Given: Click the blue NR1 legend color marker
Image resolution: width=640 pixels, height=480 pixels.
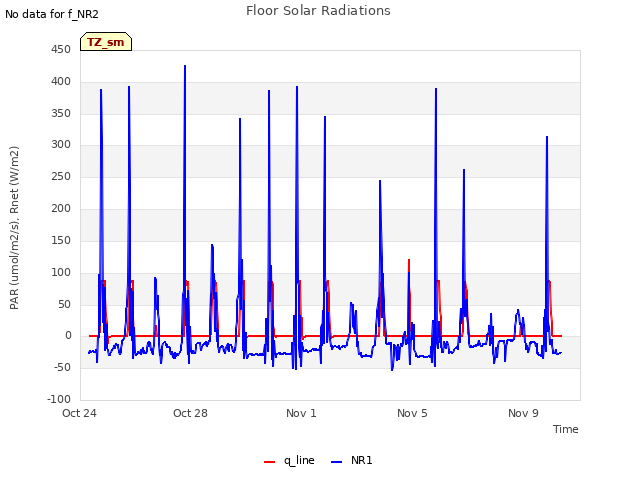Looking at the screenshot, I should pos(336,462).
